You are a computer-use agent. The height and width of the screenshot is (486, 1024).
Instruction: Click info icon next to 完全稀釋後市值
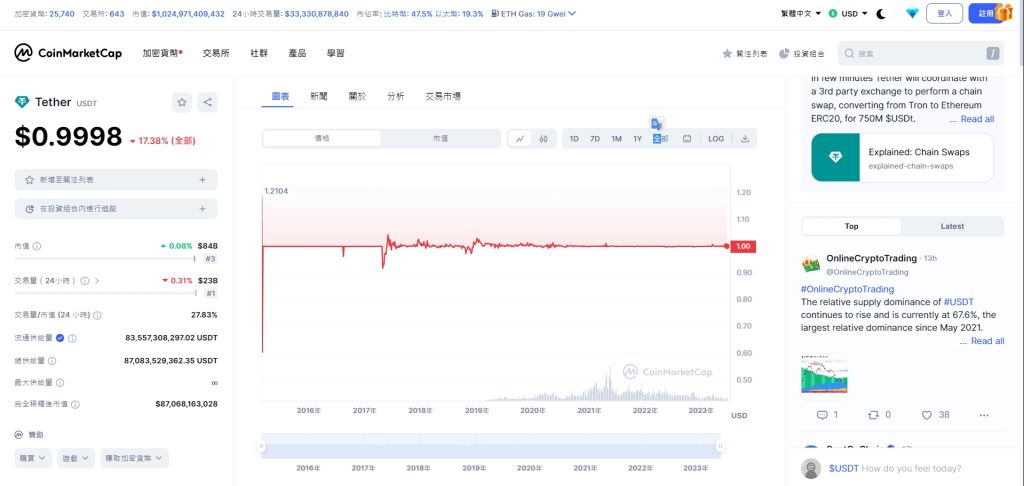(75, 404)
